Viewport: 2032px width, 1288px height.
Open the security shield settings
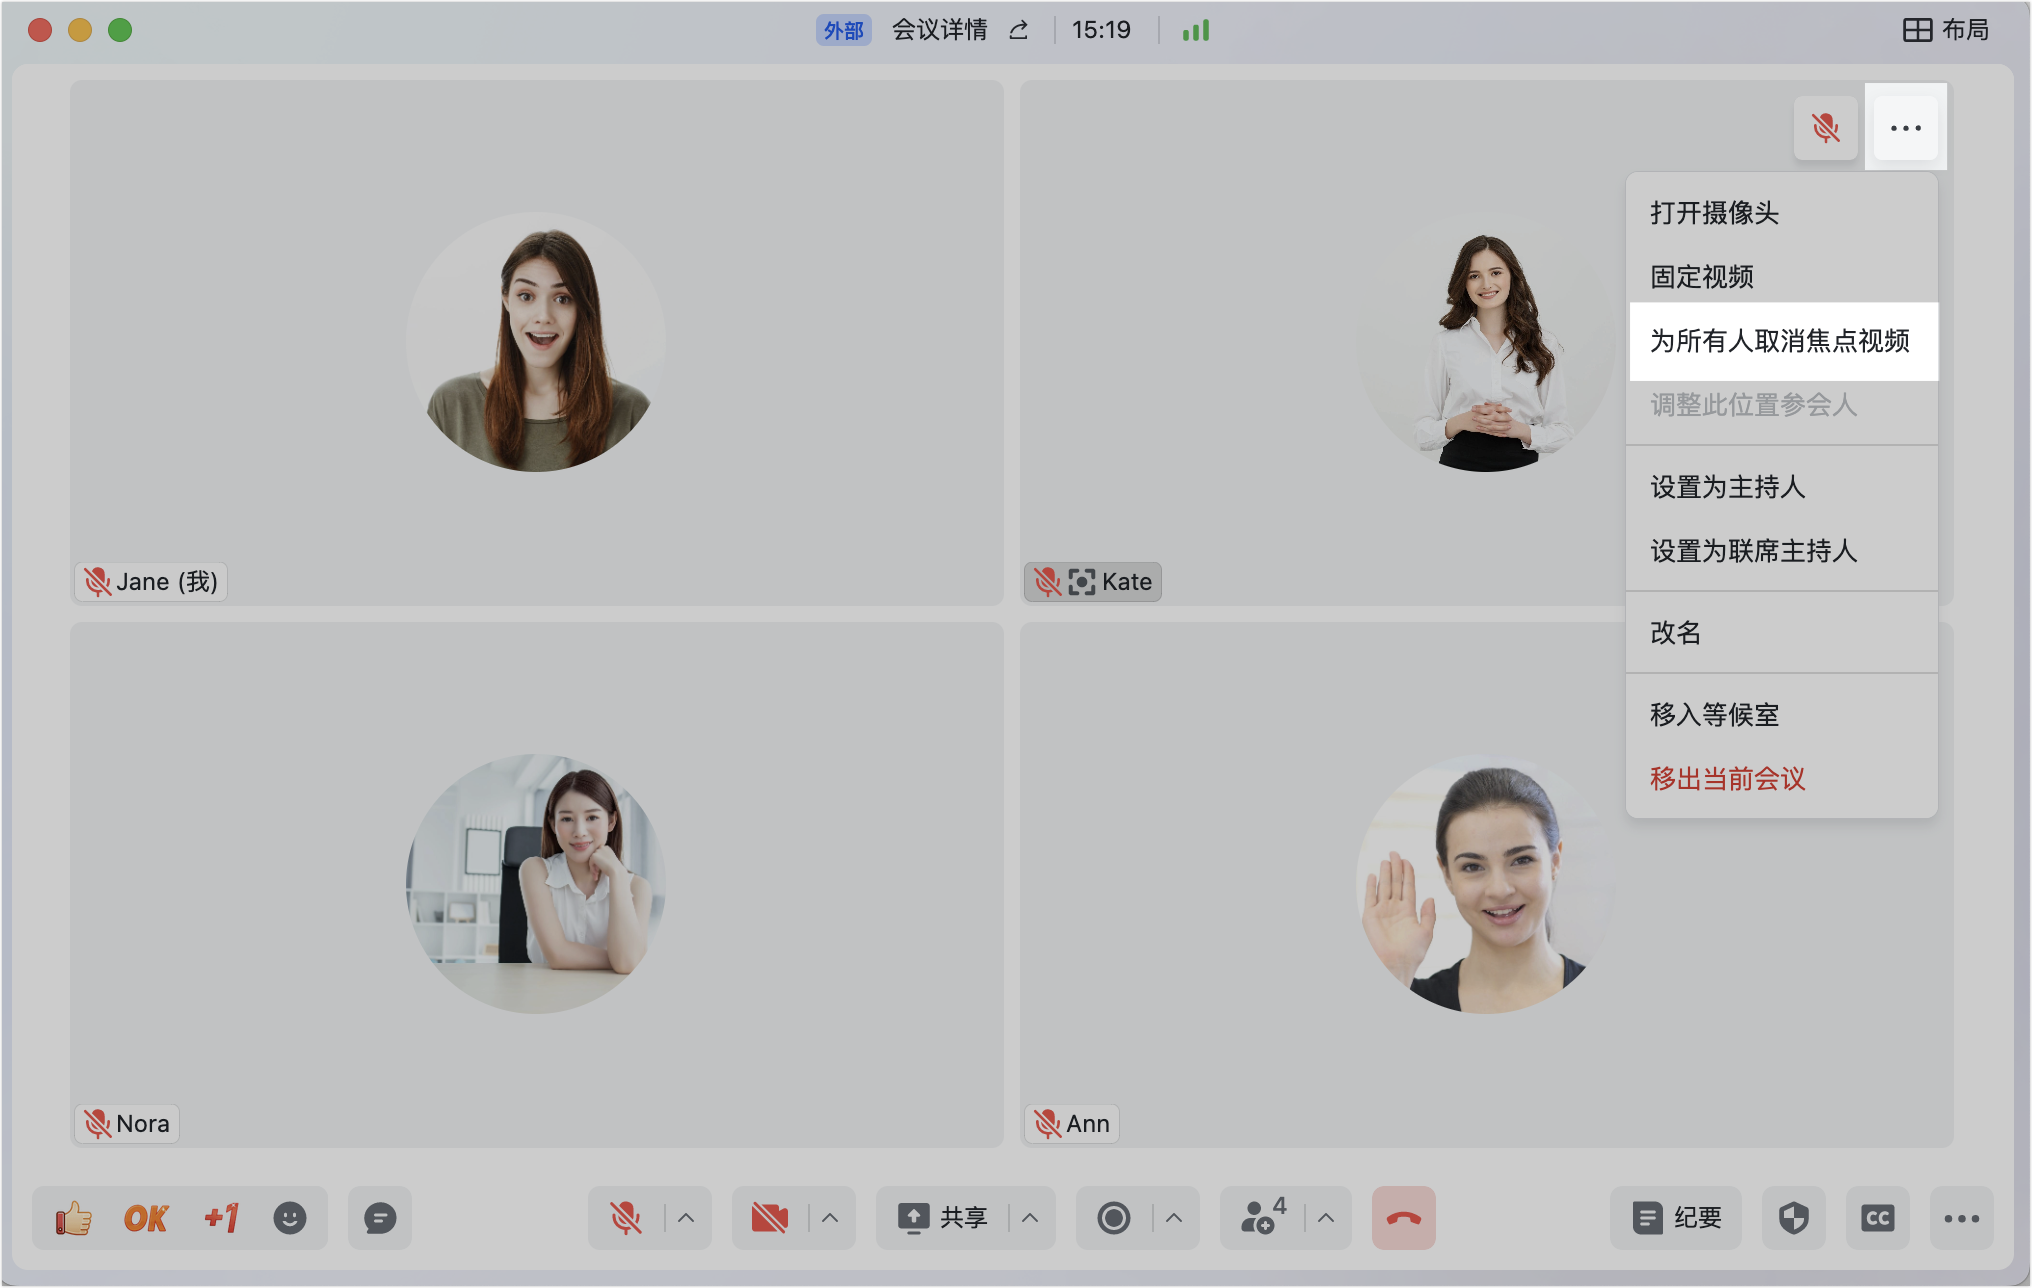click(1794, 1218)
